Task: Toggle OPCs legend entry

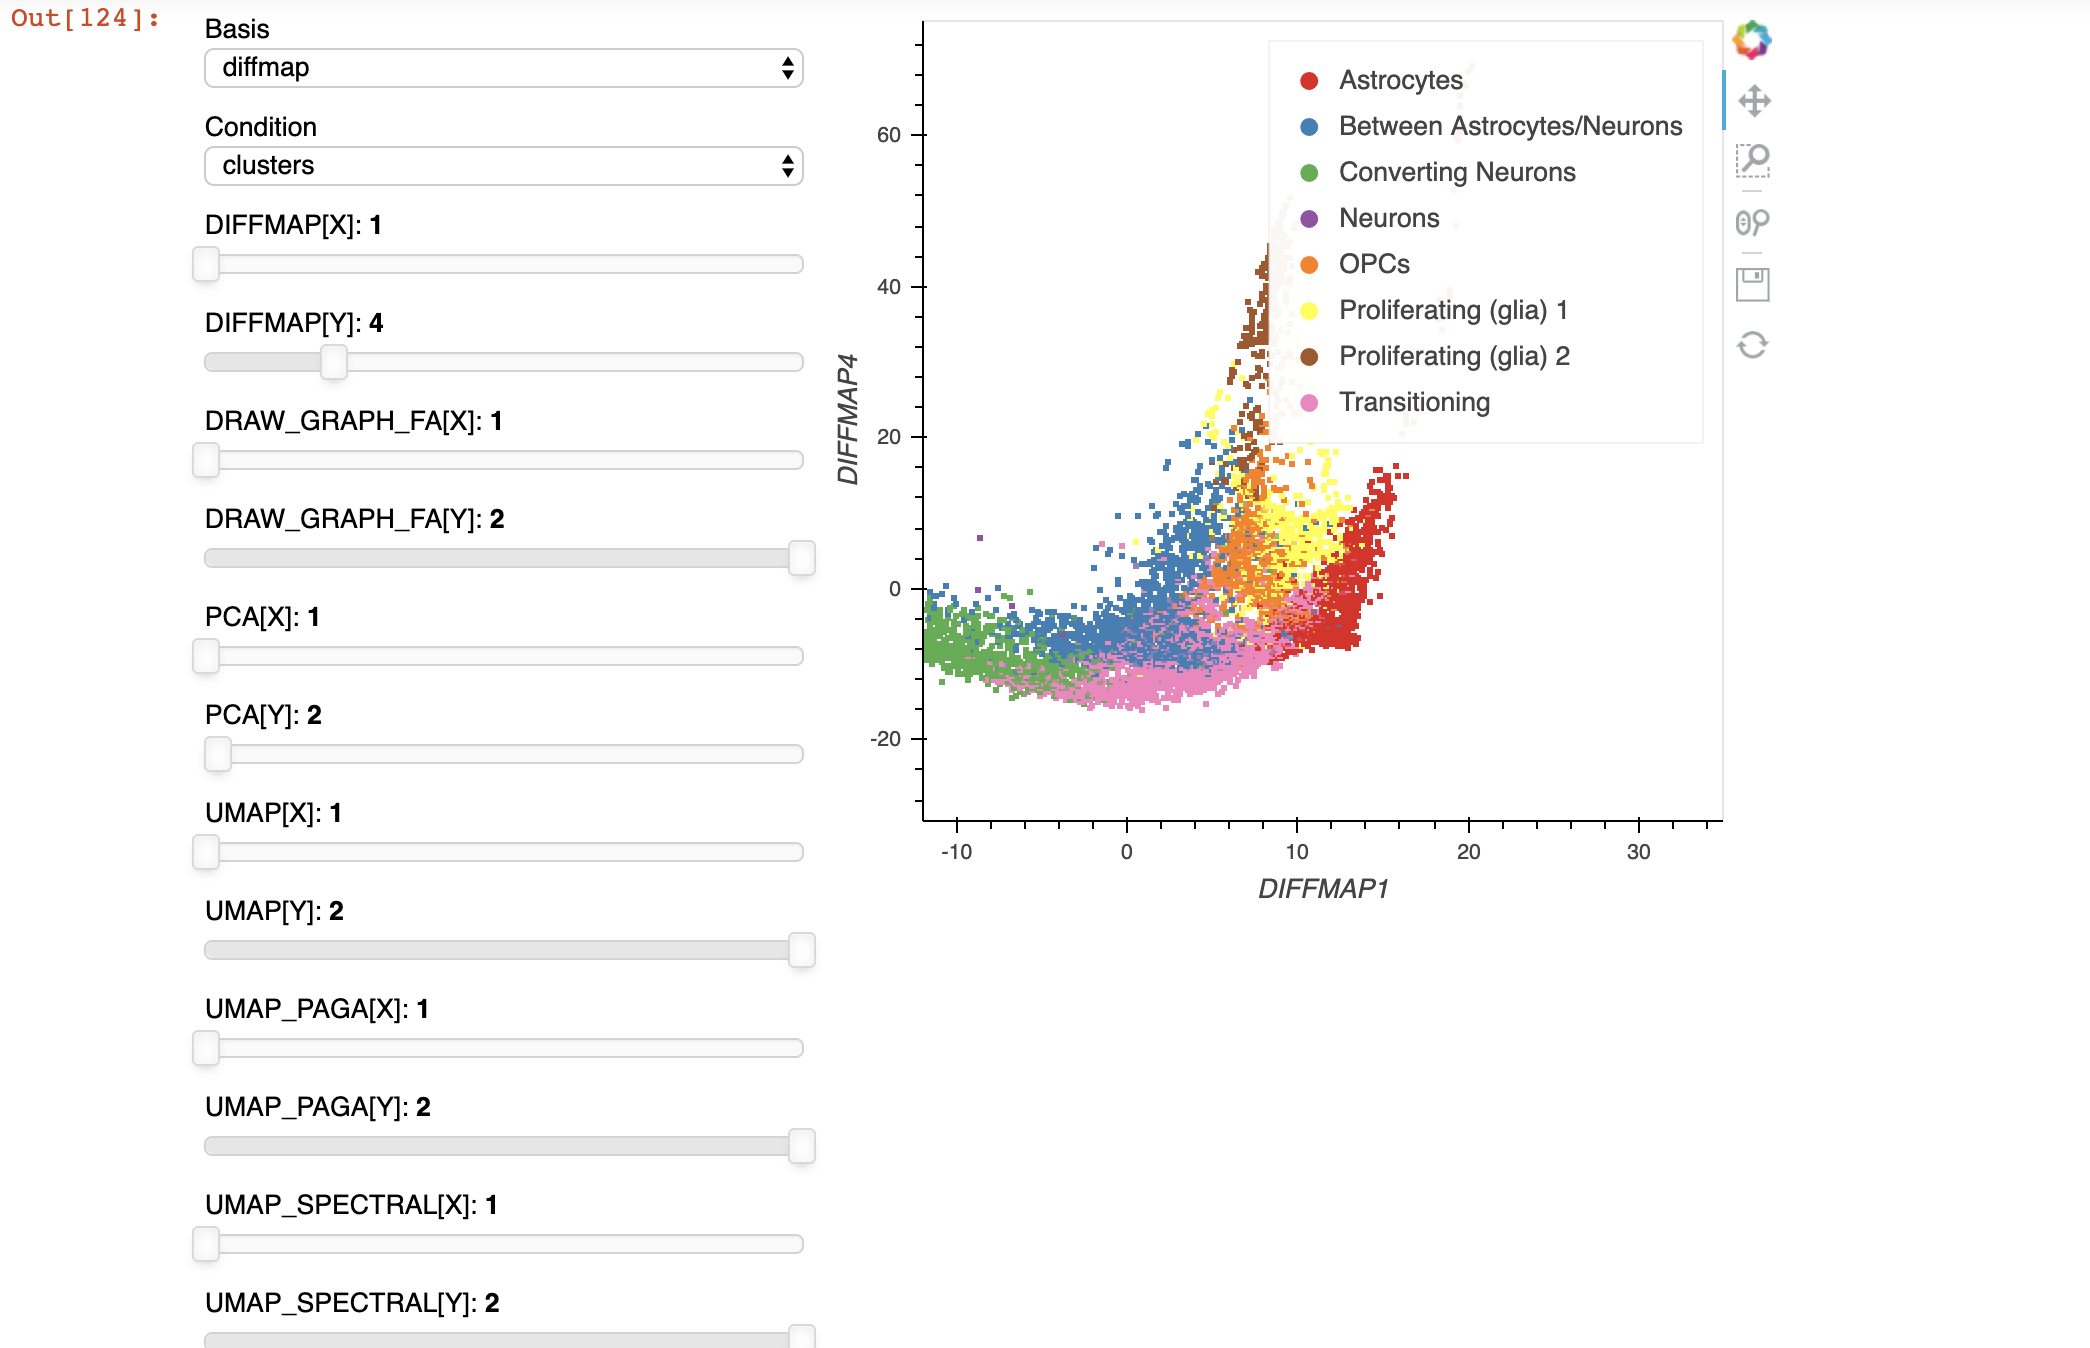Action: click(x=1374, y=264)
